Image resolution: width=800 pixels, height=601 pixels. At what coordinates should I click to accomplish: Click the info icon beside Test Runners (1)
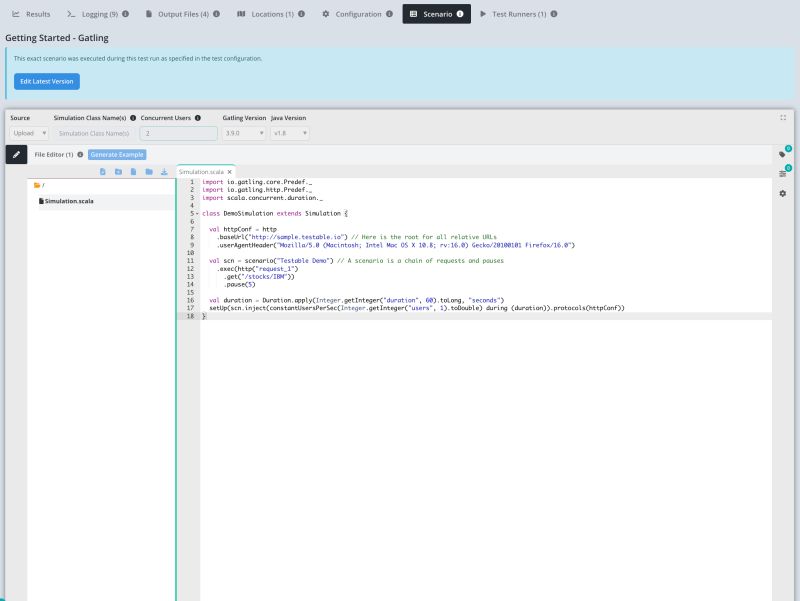554,14
